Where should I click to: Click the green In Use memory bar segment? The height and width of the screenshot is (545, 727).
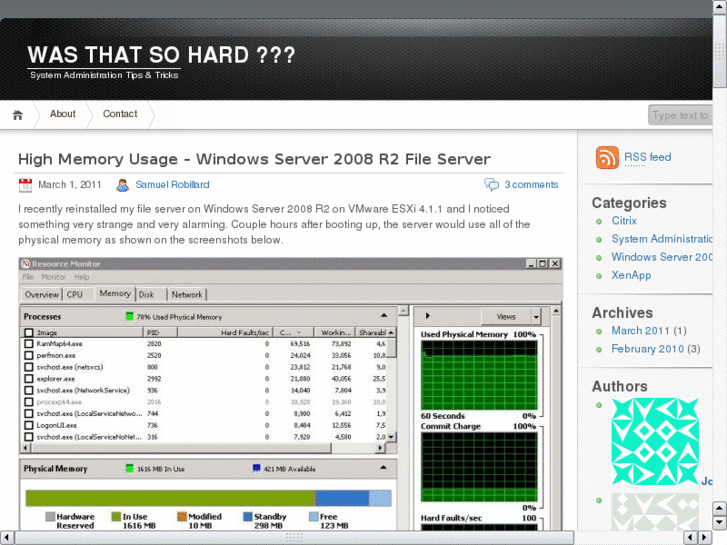coord(170,498)
